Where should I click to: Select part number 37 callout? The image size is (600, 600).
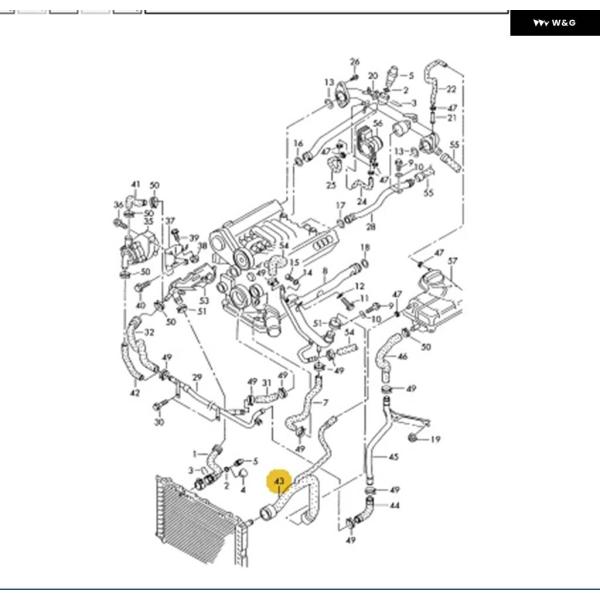point(170,221)
